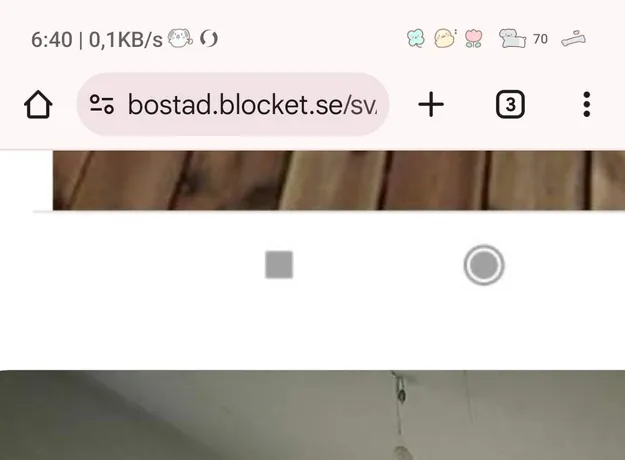This screenshot has height=460, width=625.
Task: Tap the yellow chick status icon
Action: (x=444, y=39)
